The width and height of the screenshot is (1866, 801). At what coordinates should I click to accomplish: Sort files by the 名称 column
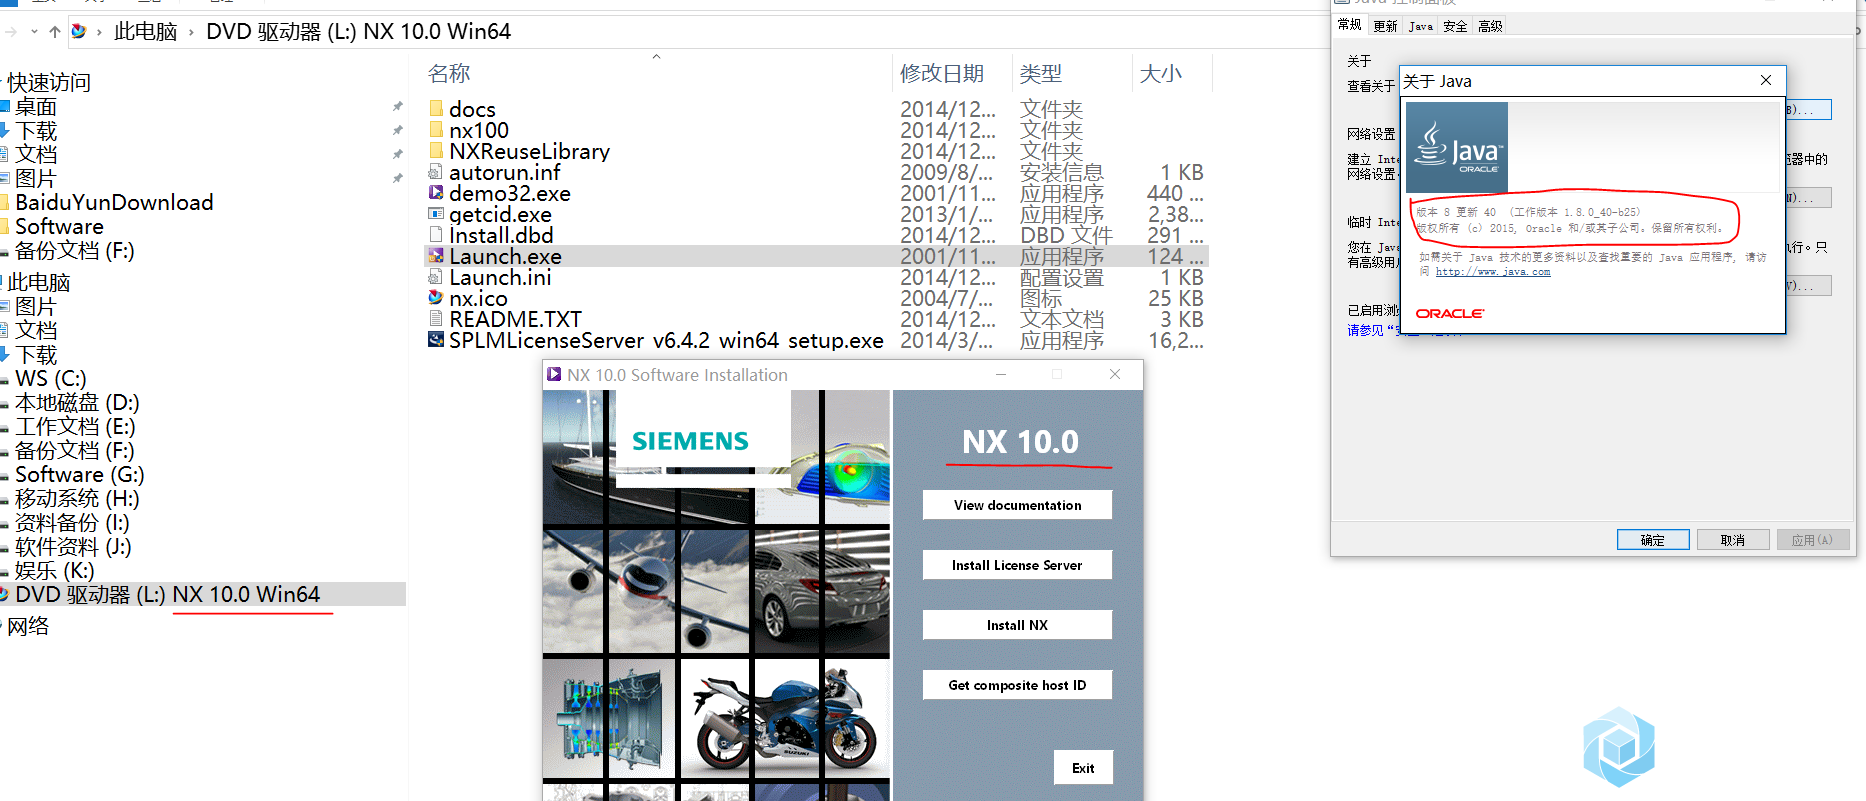pos(449,73)
